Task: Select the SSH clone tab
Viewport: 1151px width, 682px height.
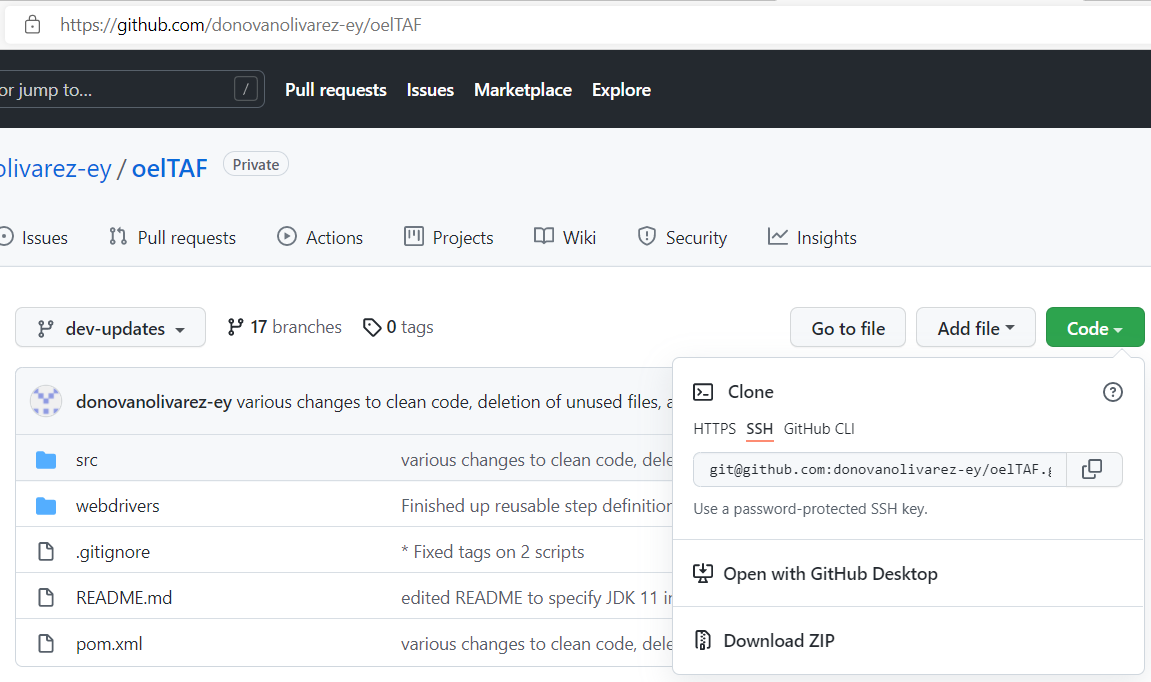Action: [x=760, y=429]
